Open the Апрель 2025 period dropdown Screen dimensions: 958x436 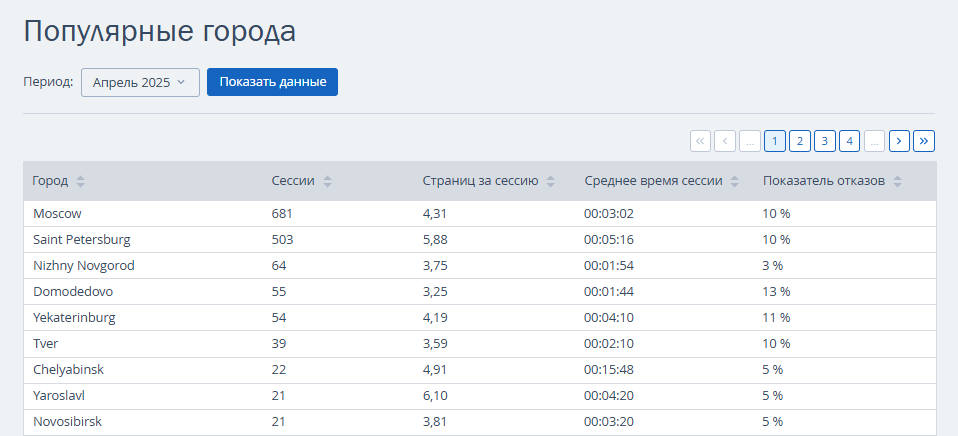pos(141,82)
